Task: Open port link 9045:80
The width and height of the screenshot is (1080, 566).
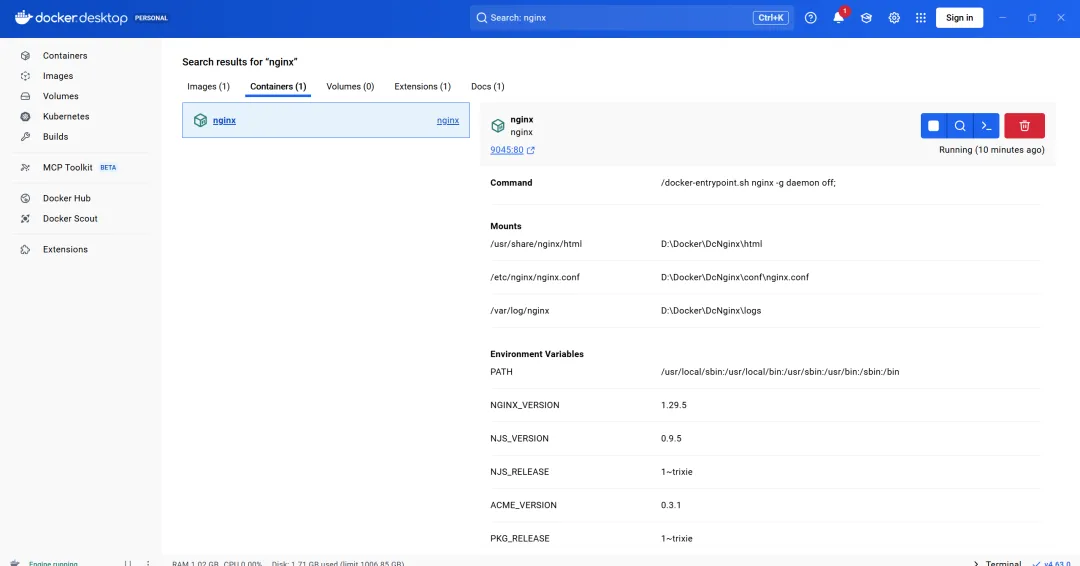Action: [507, 150]
